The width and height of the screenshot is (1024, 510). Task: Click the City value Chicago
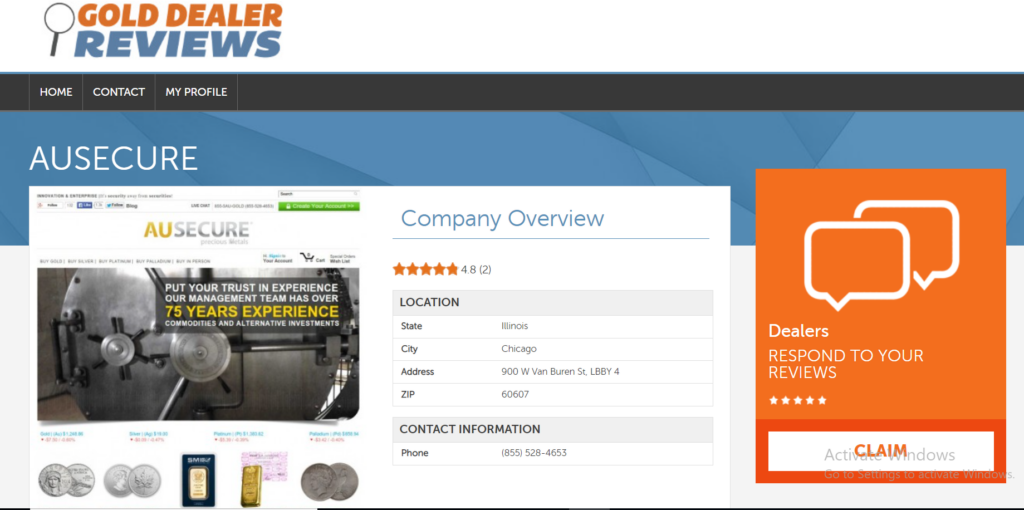click(x=519, y=349)
